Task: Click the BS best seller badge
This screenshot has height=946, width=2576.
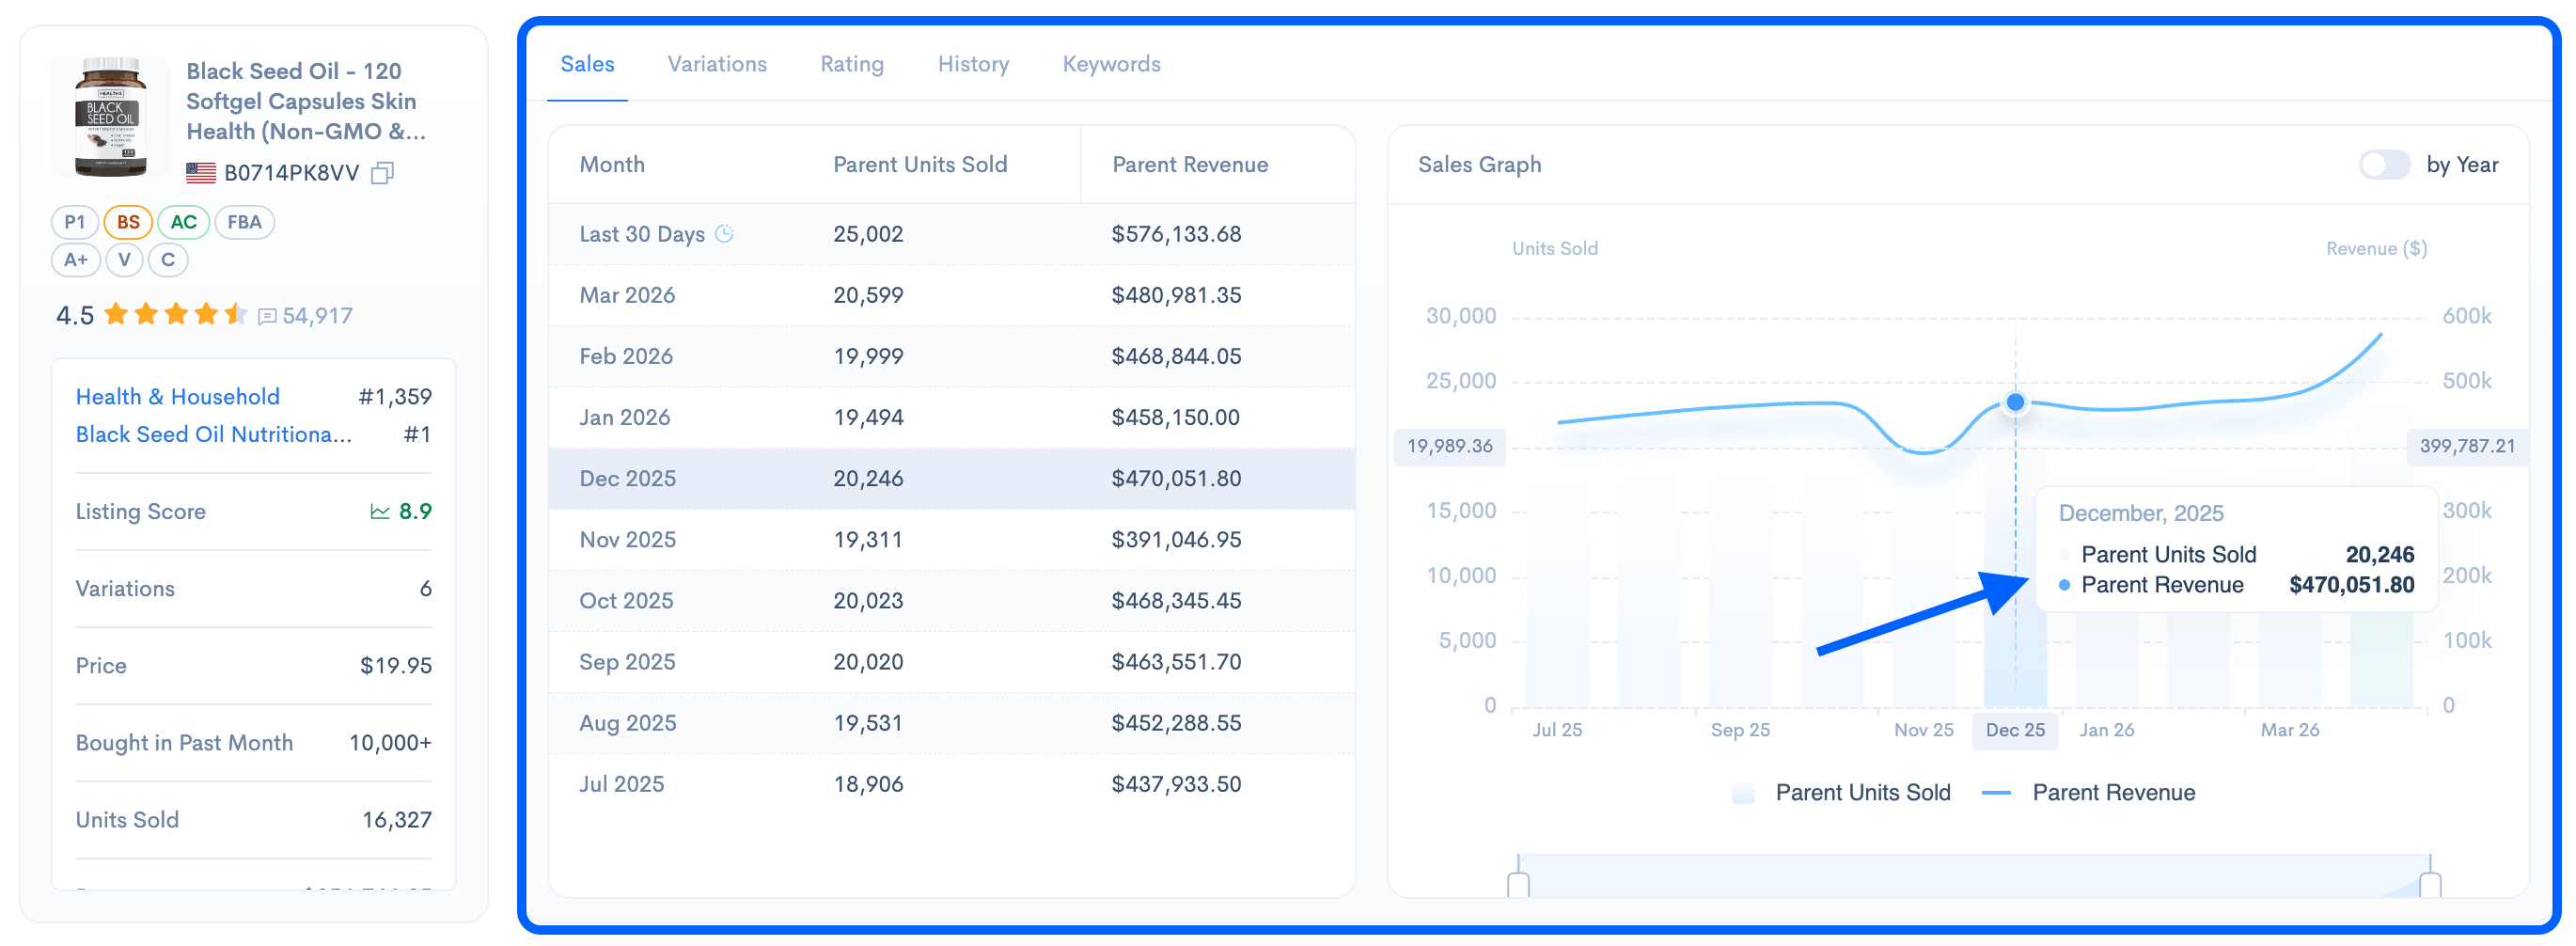Action: 128,222
